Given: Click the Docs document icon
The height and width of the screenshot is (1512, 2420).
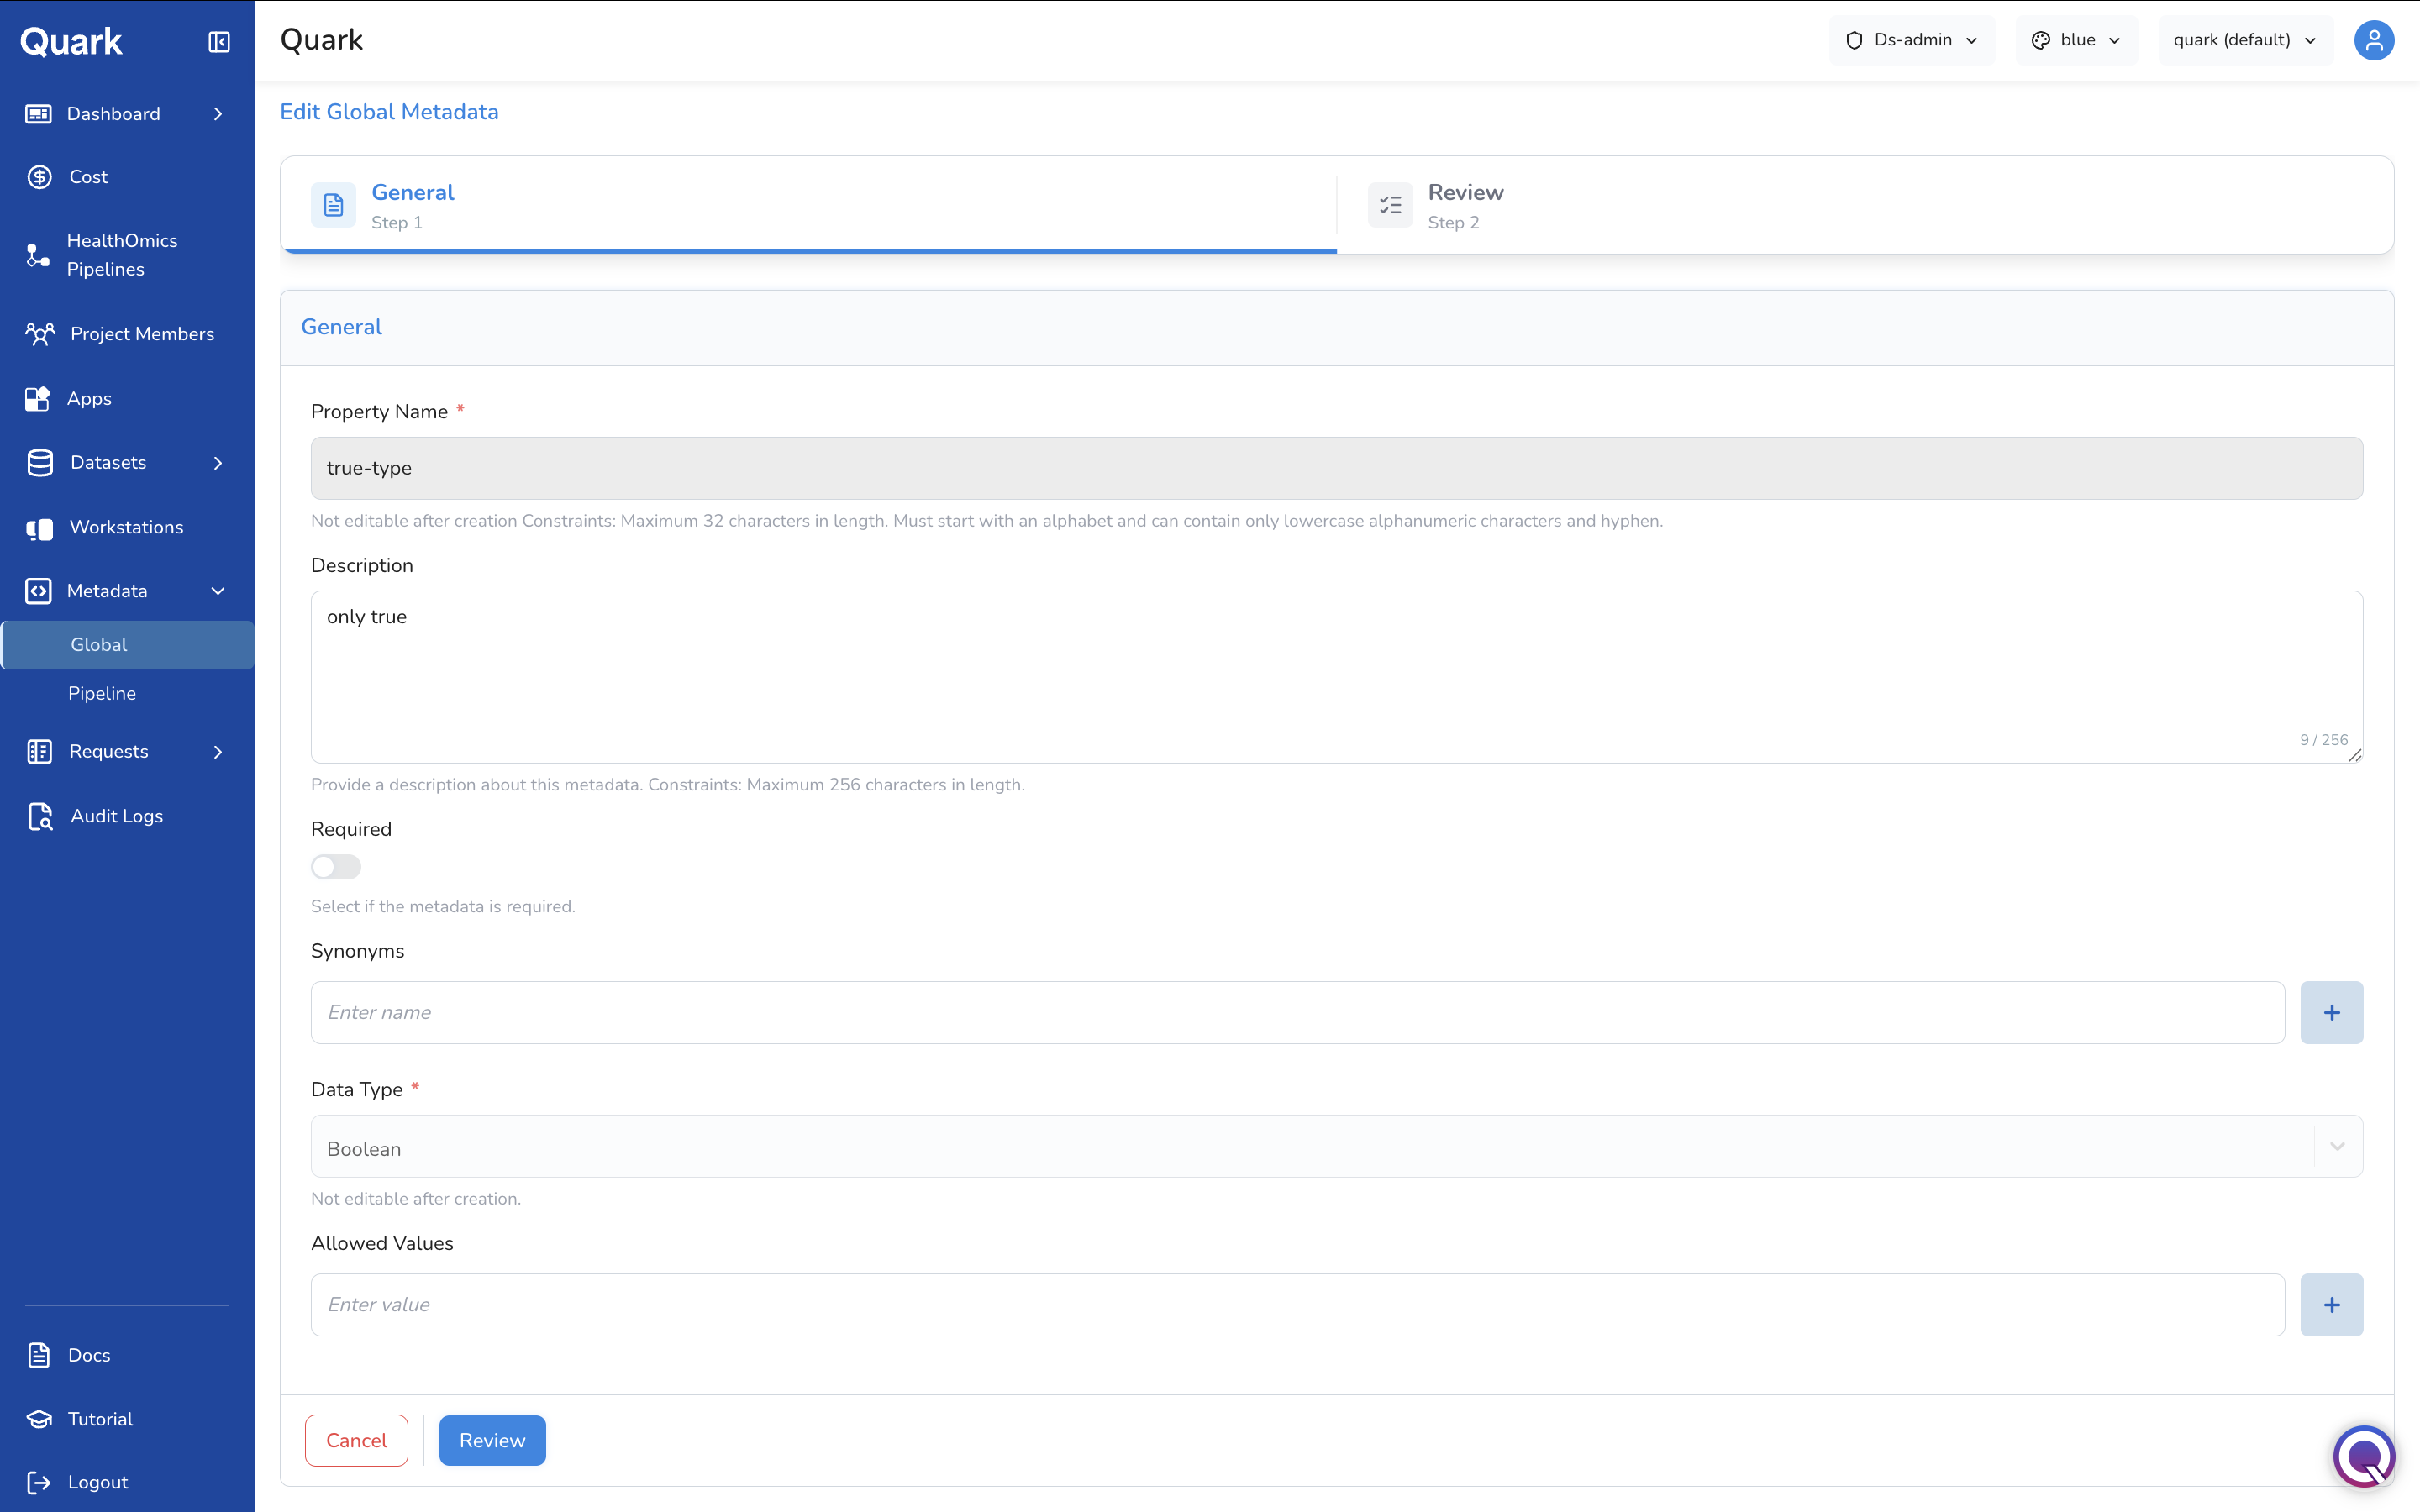Looking at the screenshot, I should 39,1355.
